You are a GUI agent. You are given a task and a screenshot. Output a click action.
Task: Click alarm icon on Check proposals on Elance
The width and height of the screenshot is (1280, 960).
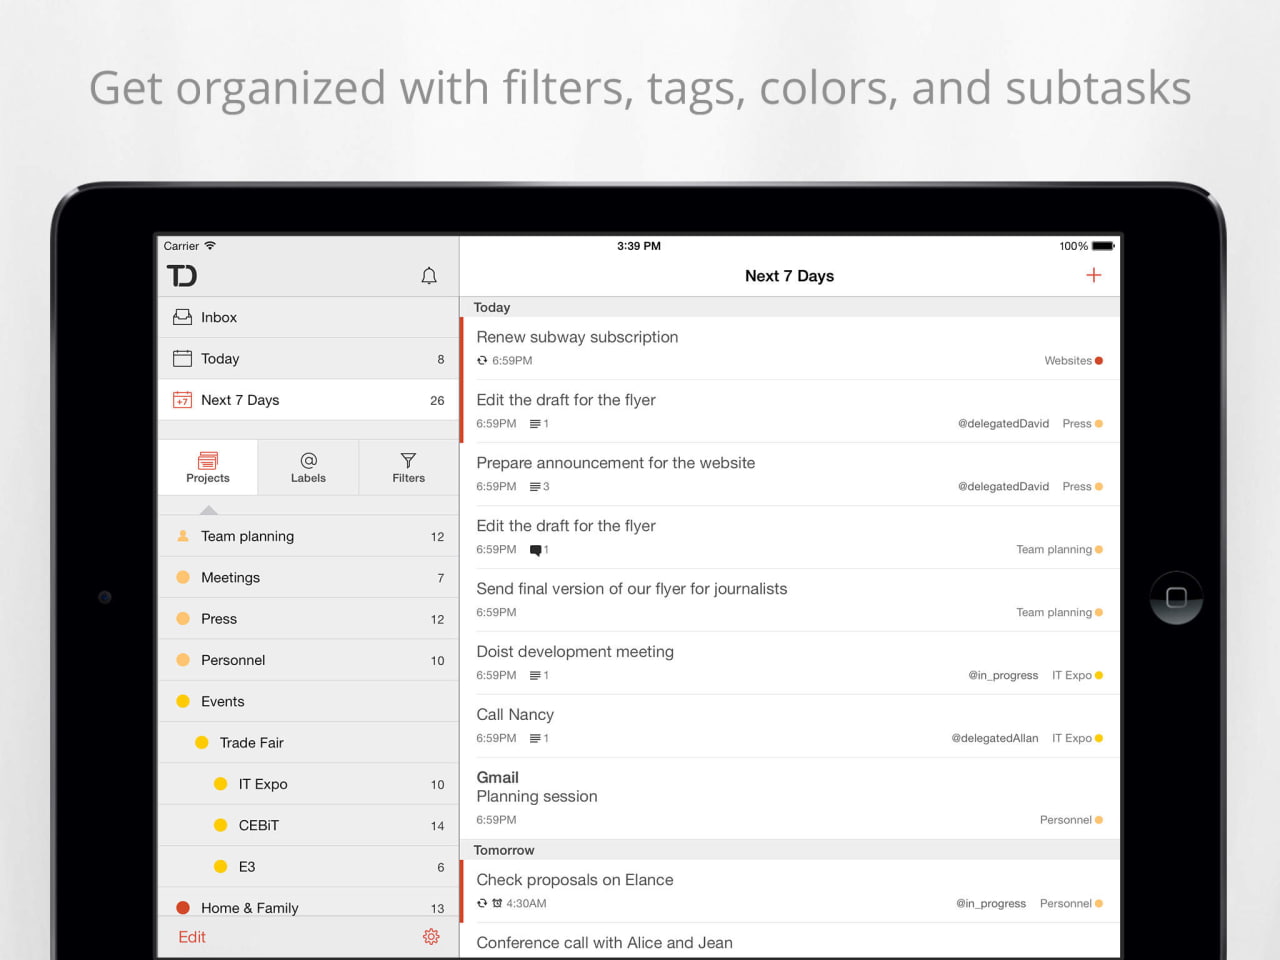point(498,903)
